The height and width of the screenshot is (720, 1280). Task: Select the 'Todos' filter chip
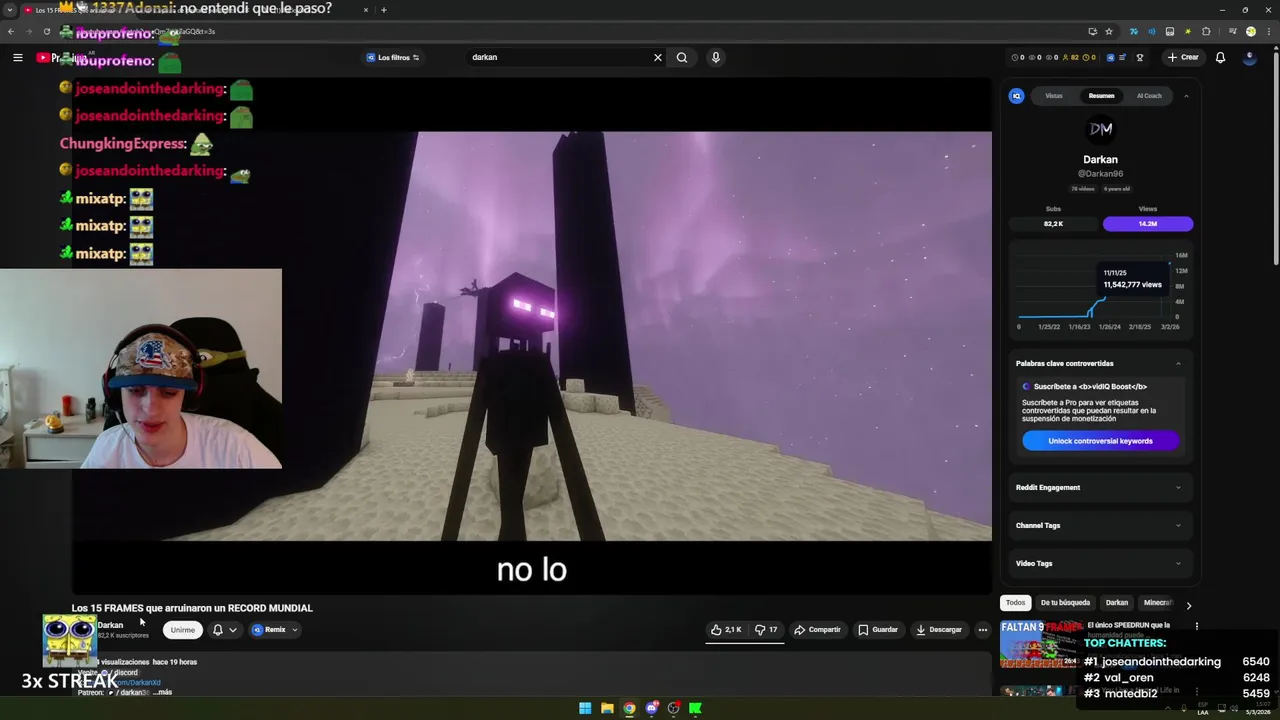click(x=1015, y=603)
